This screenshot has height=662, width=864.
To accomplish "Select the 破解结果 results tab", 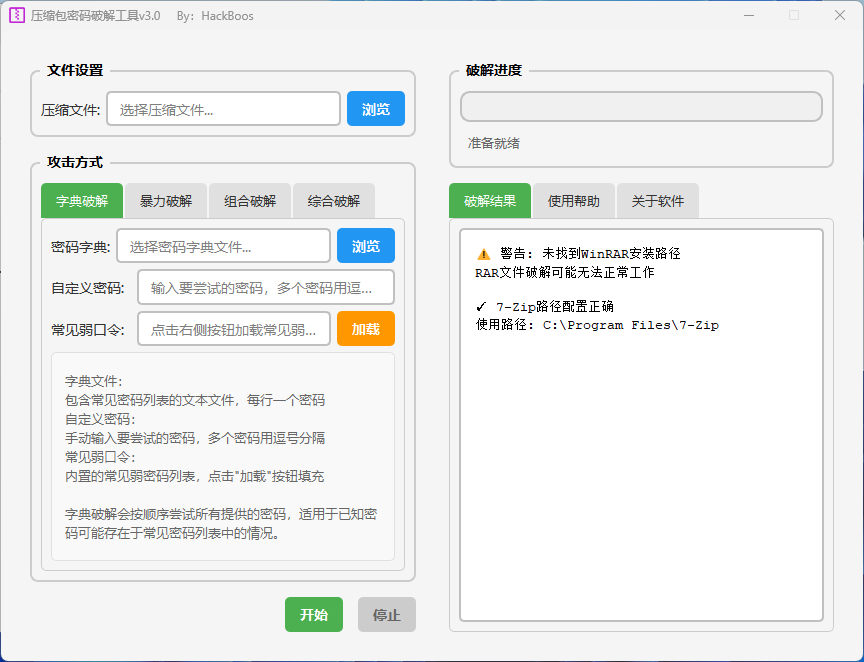I will 489,200.
